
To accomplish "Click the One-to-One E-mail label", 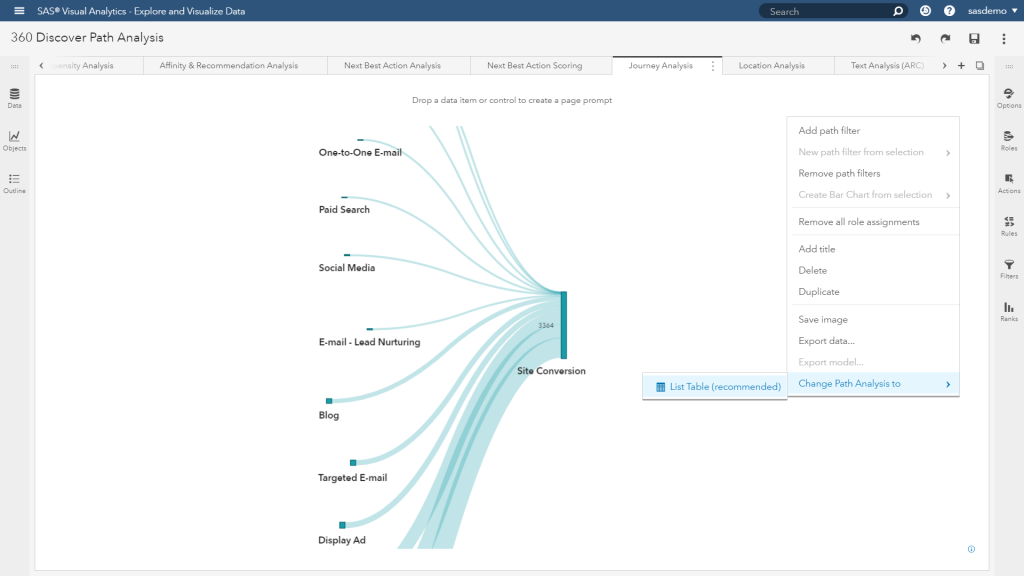I will [360, 153].
